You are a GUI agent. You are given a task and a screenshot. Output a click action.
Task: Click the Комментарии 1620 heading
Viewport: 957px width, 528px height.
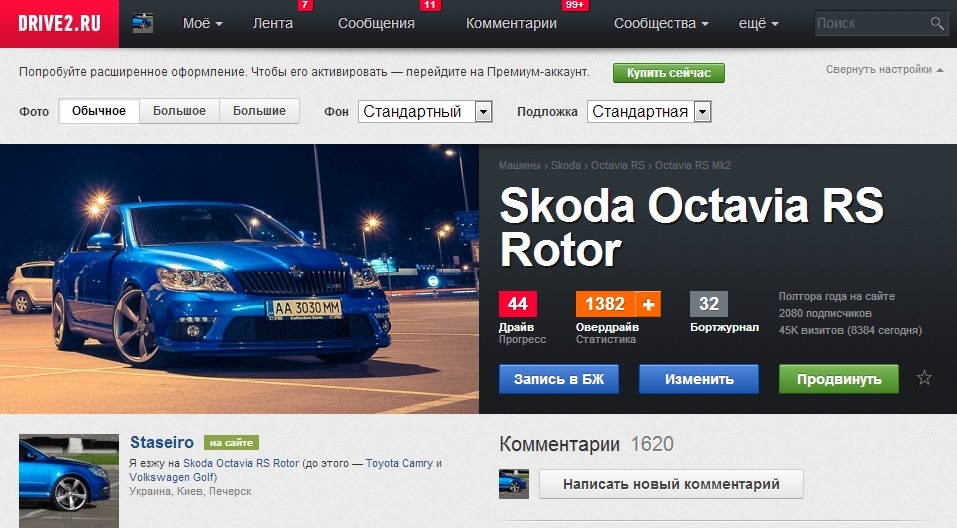pos(587,444)
